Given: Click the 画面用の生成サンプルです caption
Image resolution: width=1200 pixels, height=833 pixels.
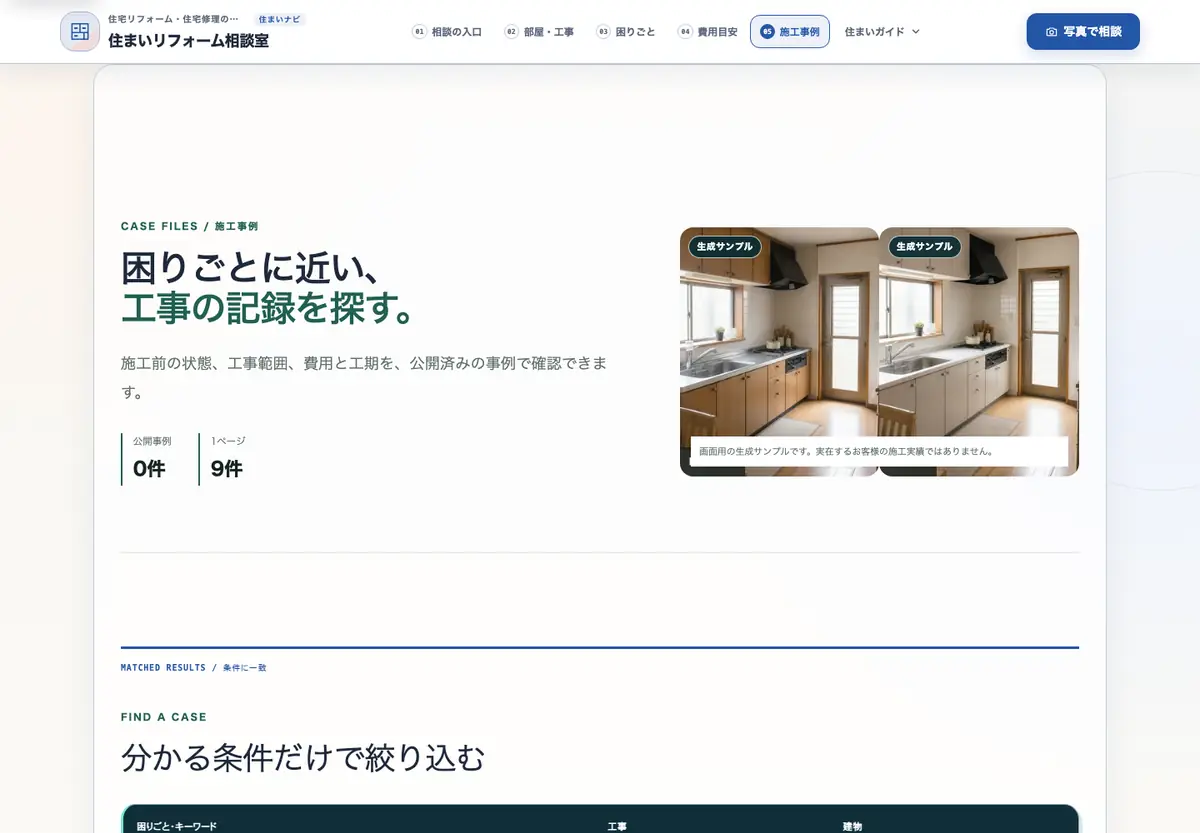Looking at the screenshot, I should (x=879, y=451).
